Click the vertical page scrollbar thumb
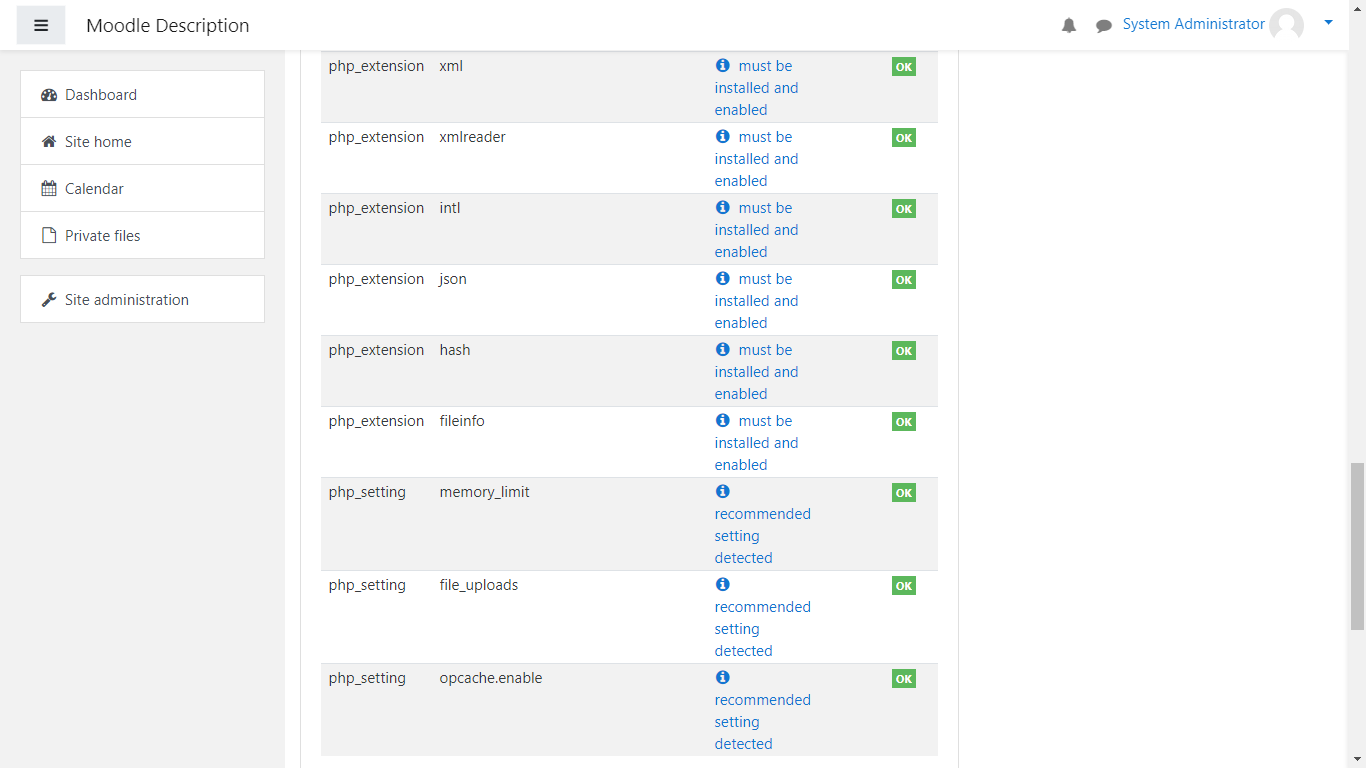 pos(1357,546)
